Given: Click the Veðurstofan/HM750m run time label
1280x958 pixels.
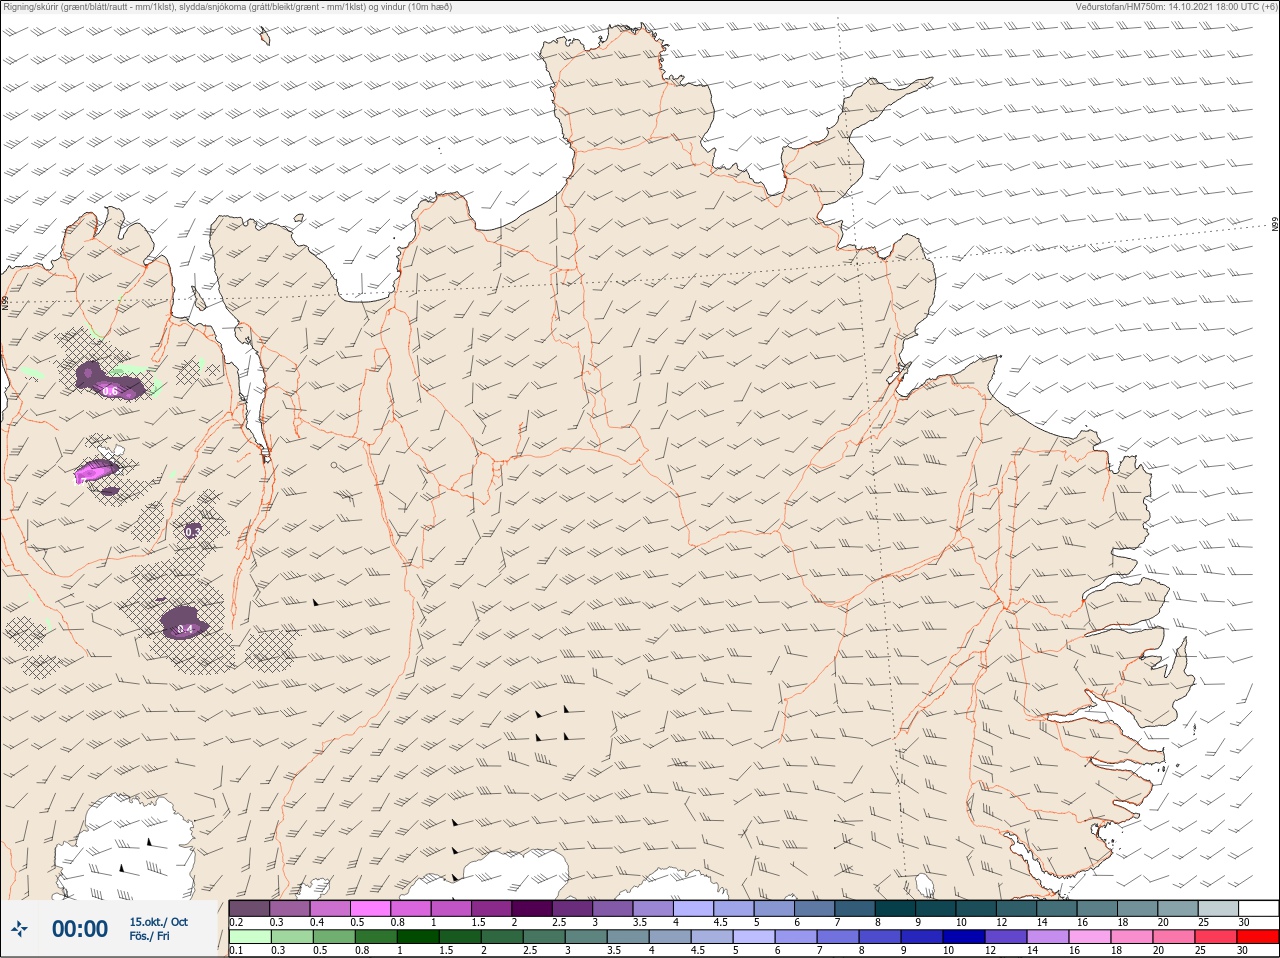Looking at the screenshot, I should [1177, 7].
